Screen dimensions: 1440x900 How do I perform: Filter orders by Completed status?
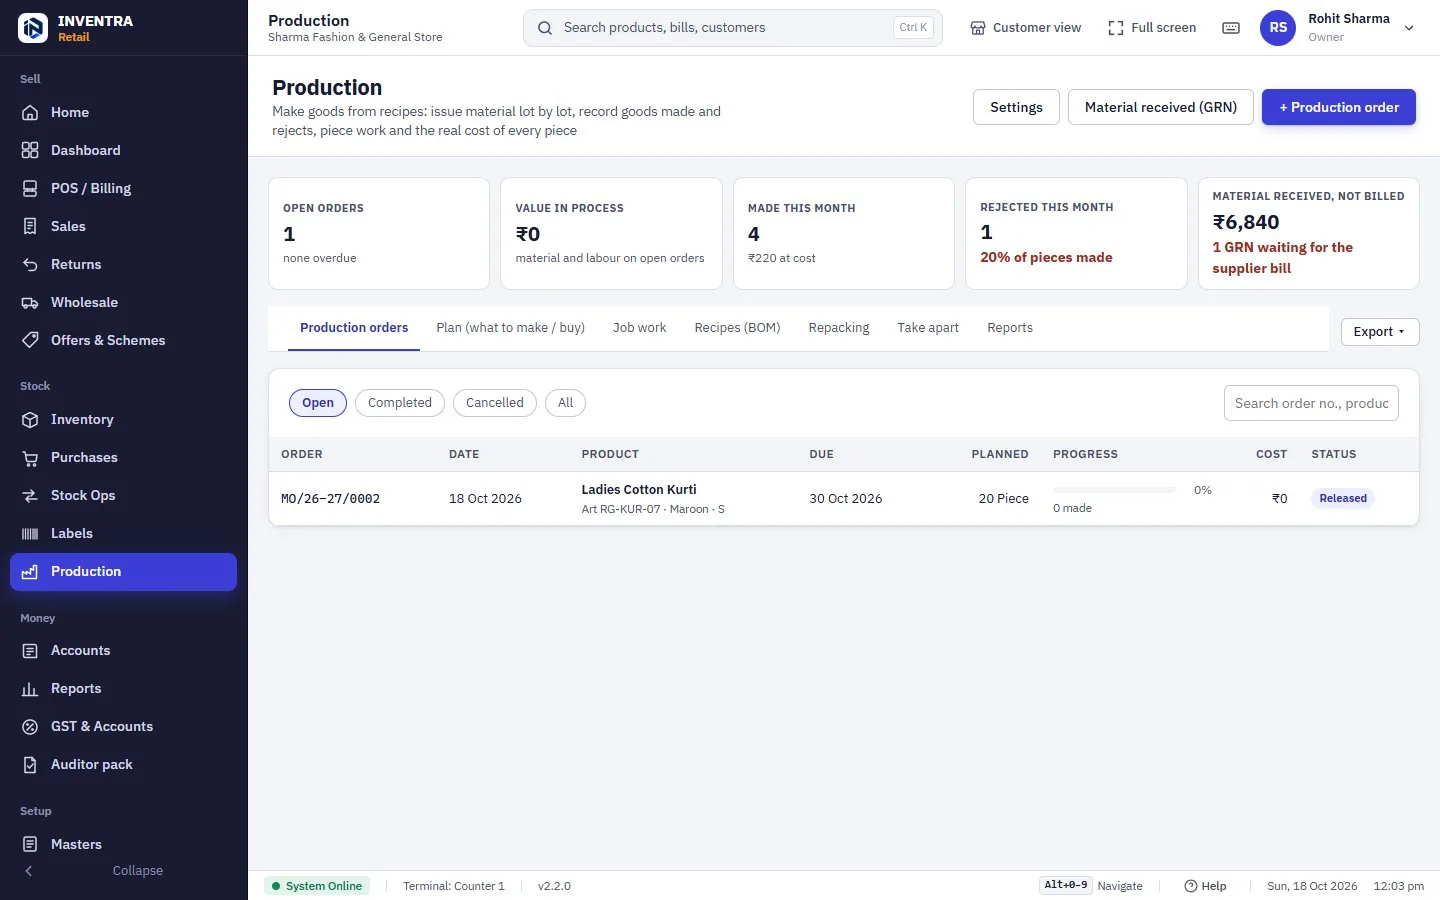[400, 403]
